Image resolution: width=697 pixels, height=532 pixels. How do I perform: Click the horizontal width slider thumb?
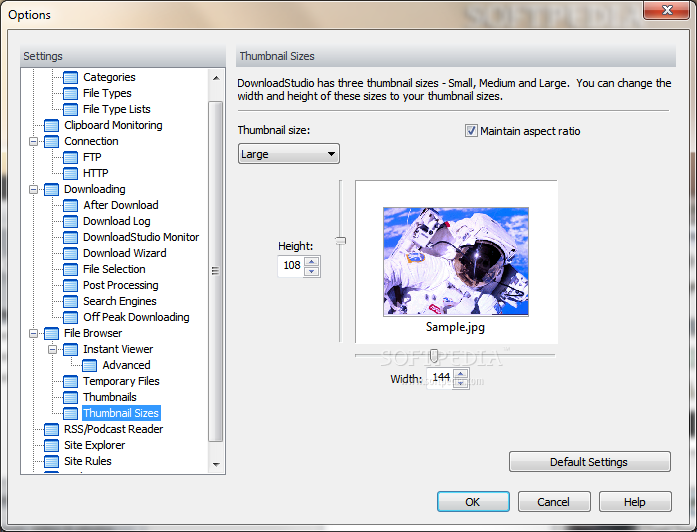pos(434,355)
